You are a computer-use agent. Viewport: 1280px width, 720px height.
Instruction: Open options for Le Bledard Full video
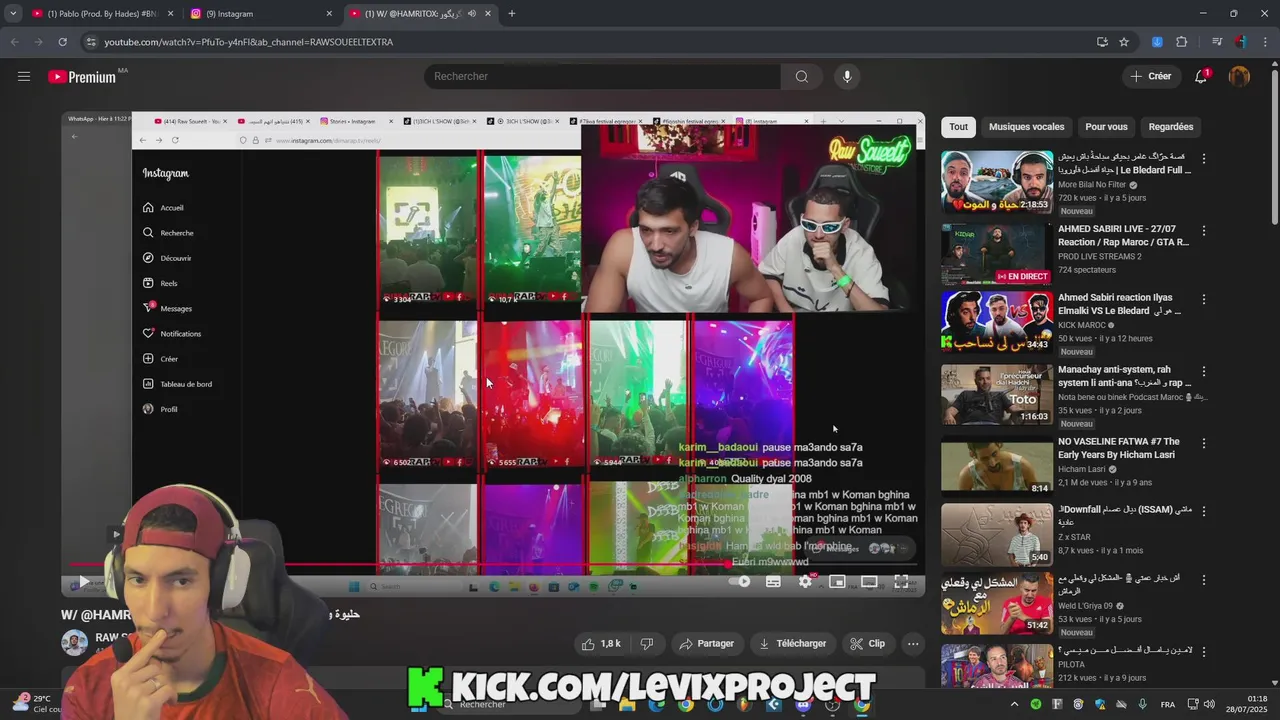tap(1203, 158)
